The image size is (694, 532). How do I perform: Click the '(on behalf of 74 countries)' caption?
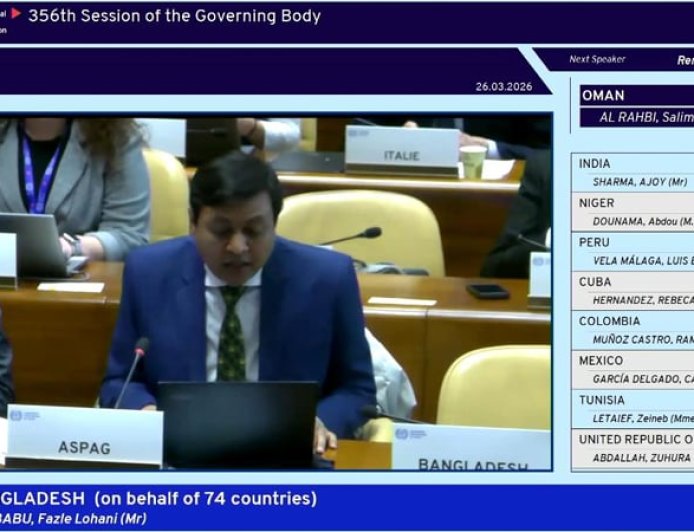pos(205,499)
